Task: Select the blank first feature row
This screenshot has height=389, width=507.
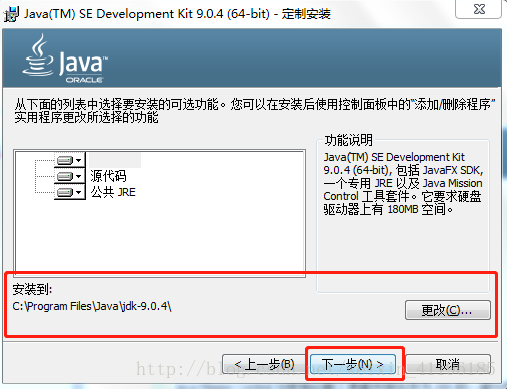Action: coord(115,160)
